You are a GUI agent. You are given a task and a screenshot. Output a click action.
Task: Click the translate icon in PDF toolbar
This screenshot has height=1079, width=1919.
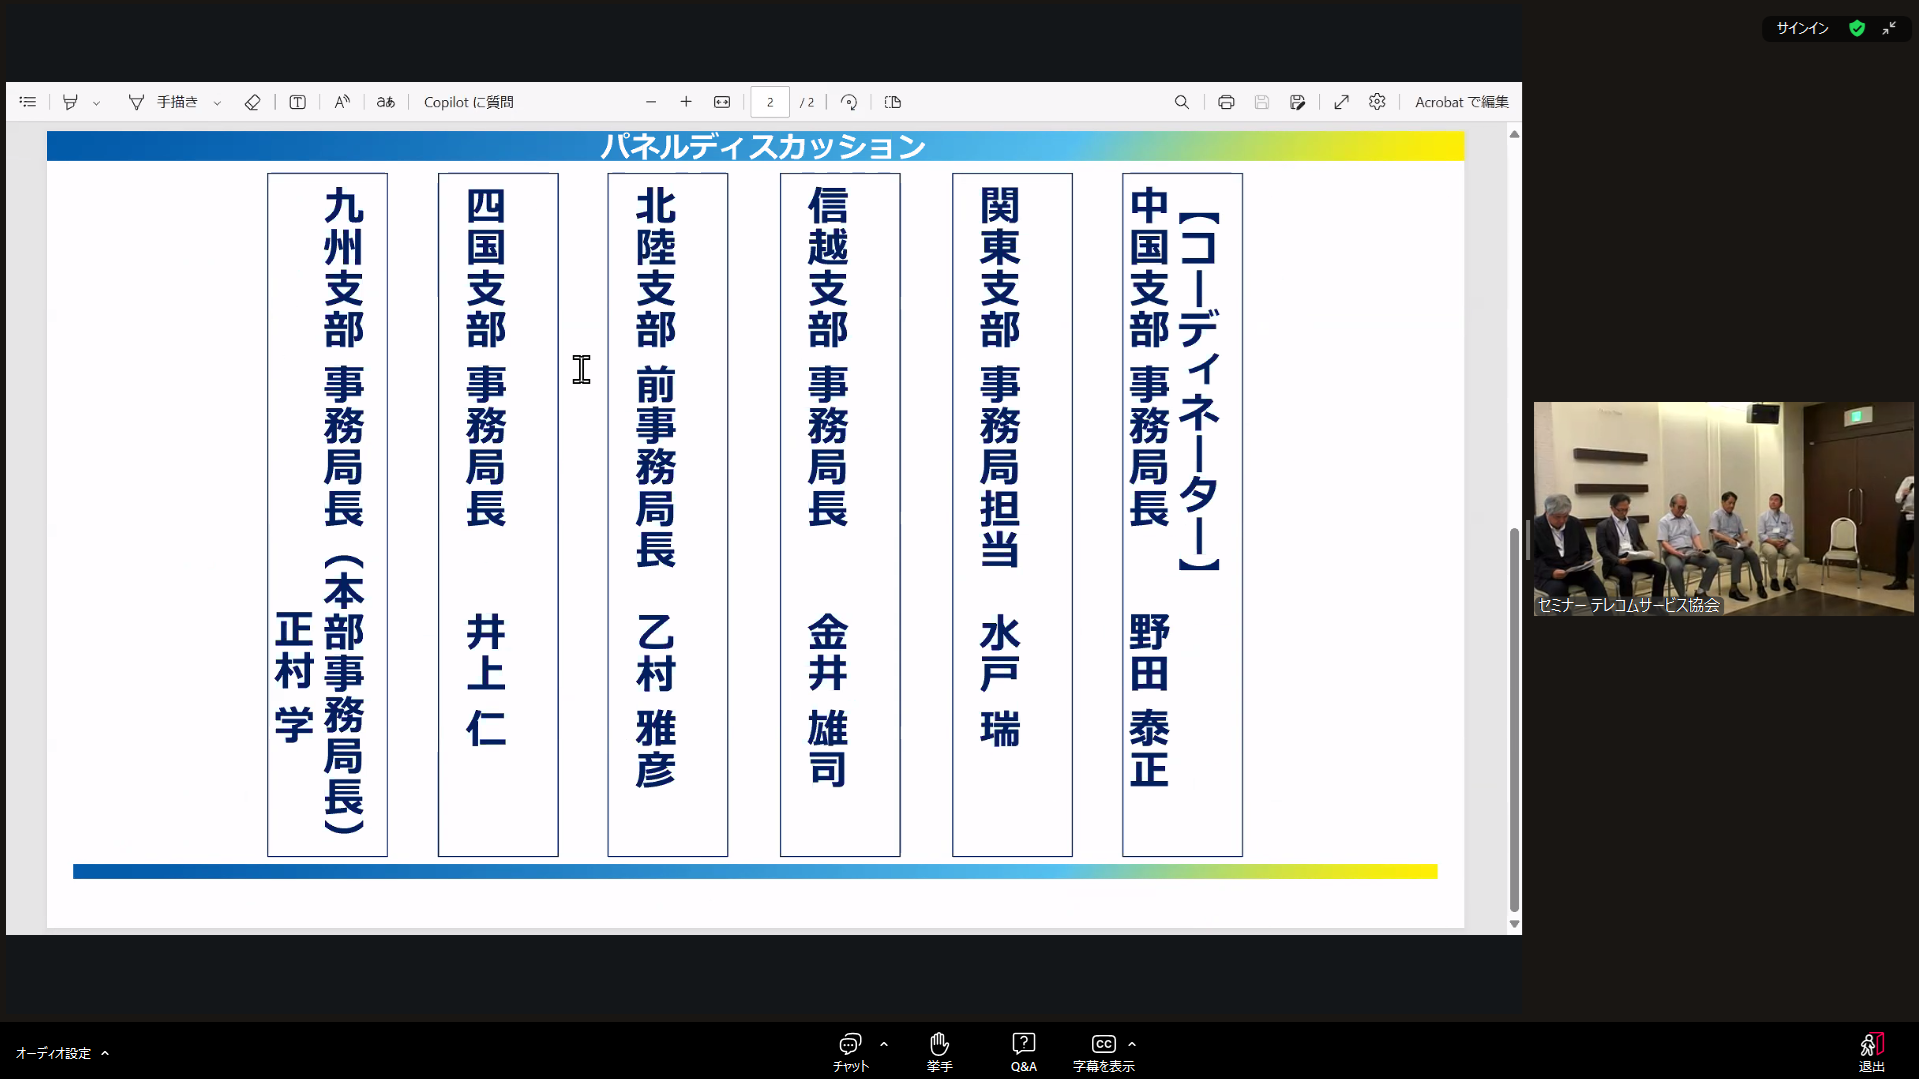coord(386,102)
